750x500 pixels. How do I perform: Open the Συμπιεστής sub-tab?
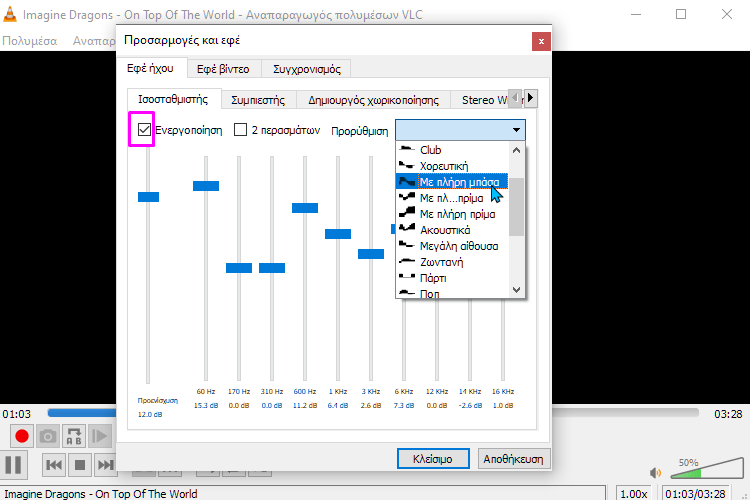point(258,100)
